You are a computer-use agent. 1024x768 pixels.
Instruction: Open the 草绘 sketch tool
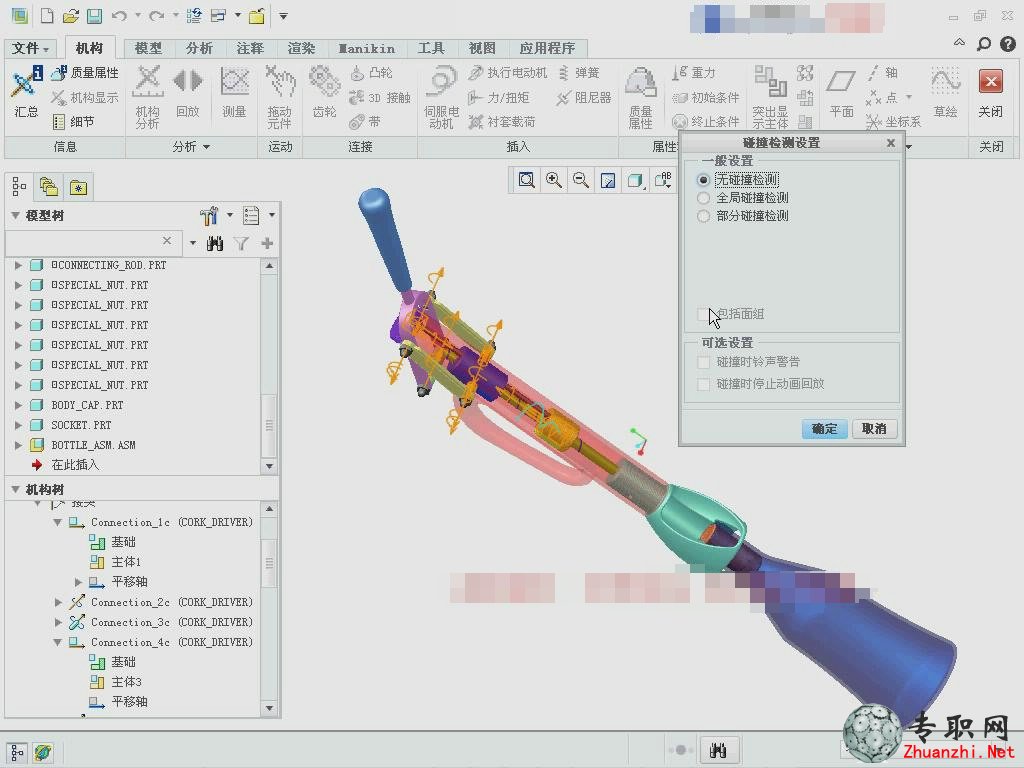945,91
